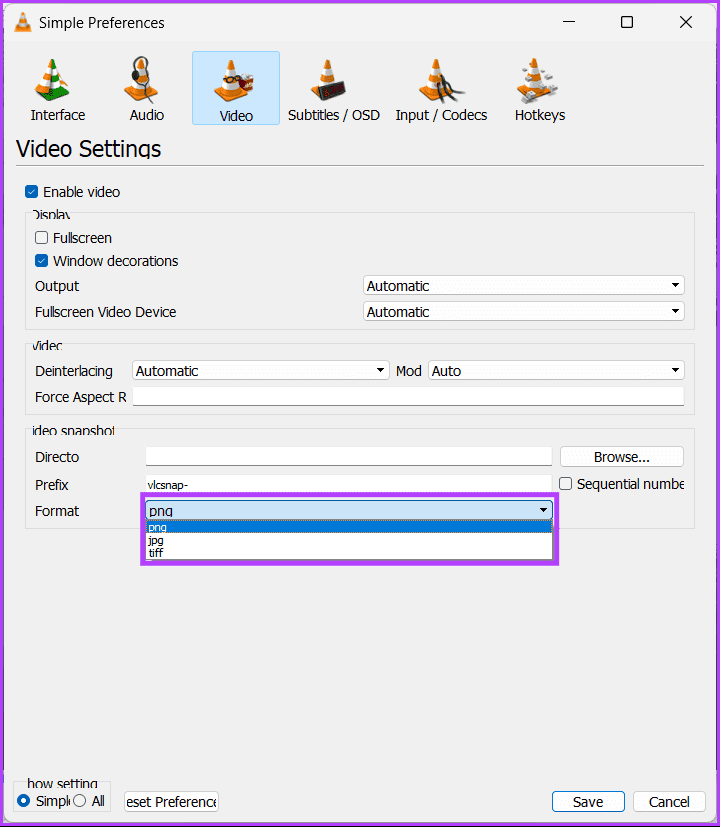Click the Save button
This screenshot has width=720, height=827.
pos(588,802)
